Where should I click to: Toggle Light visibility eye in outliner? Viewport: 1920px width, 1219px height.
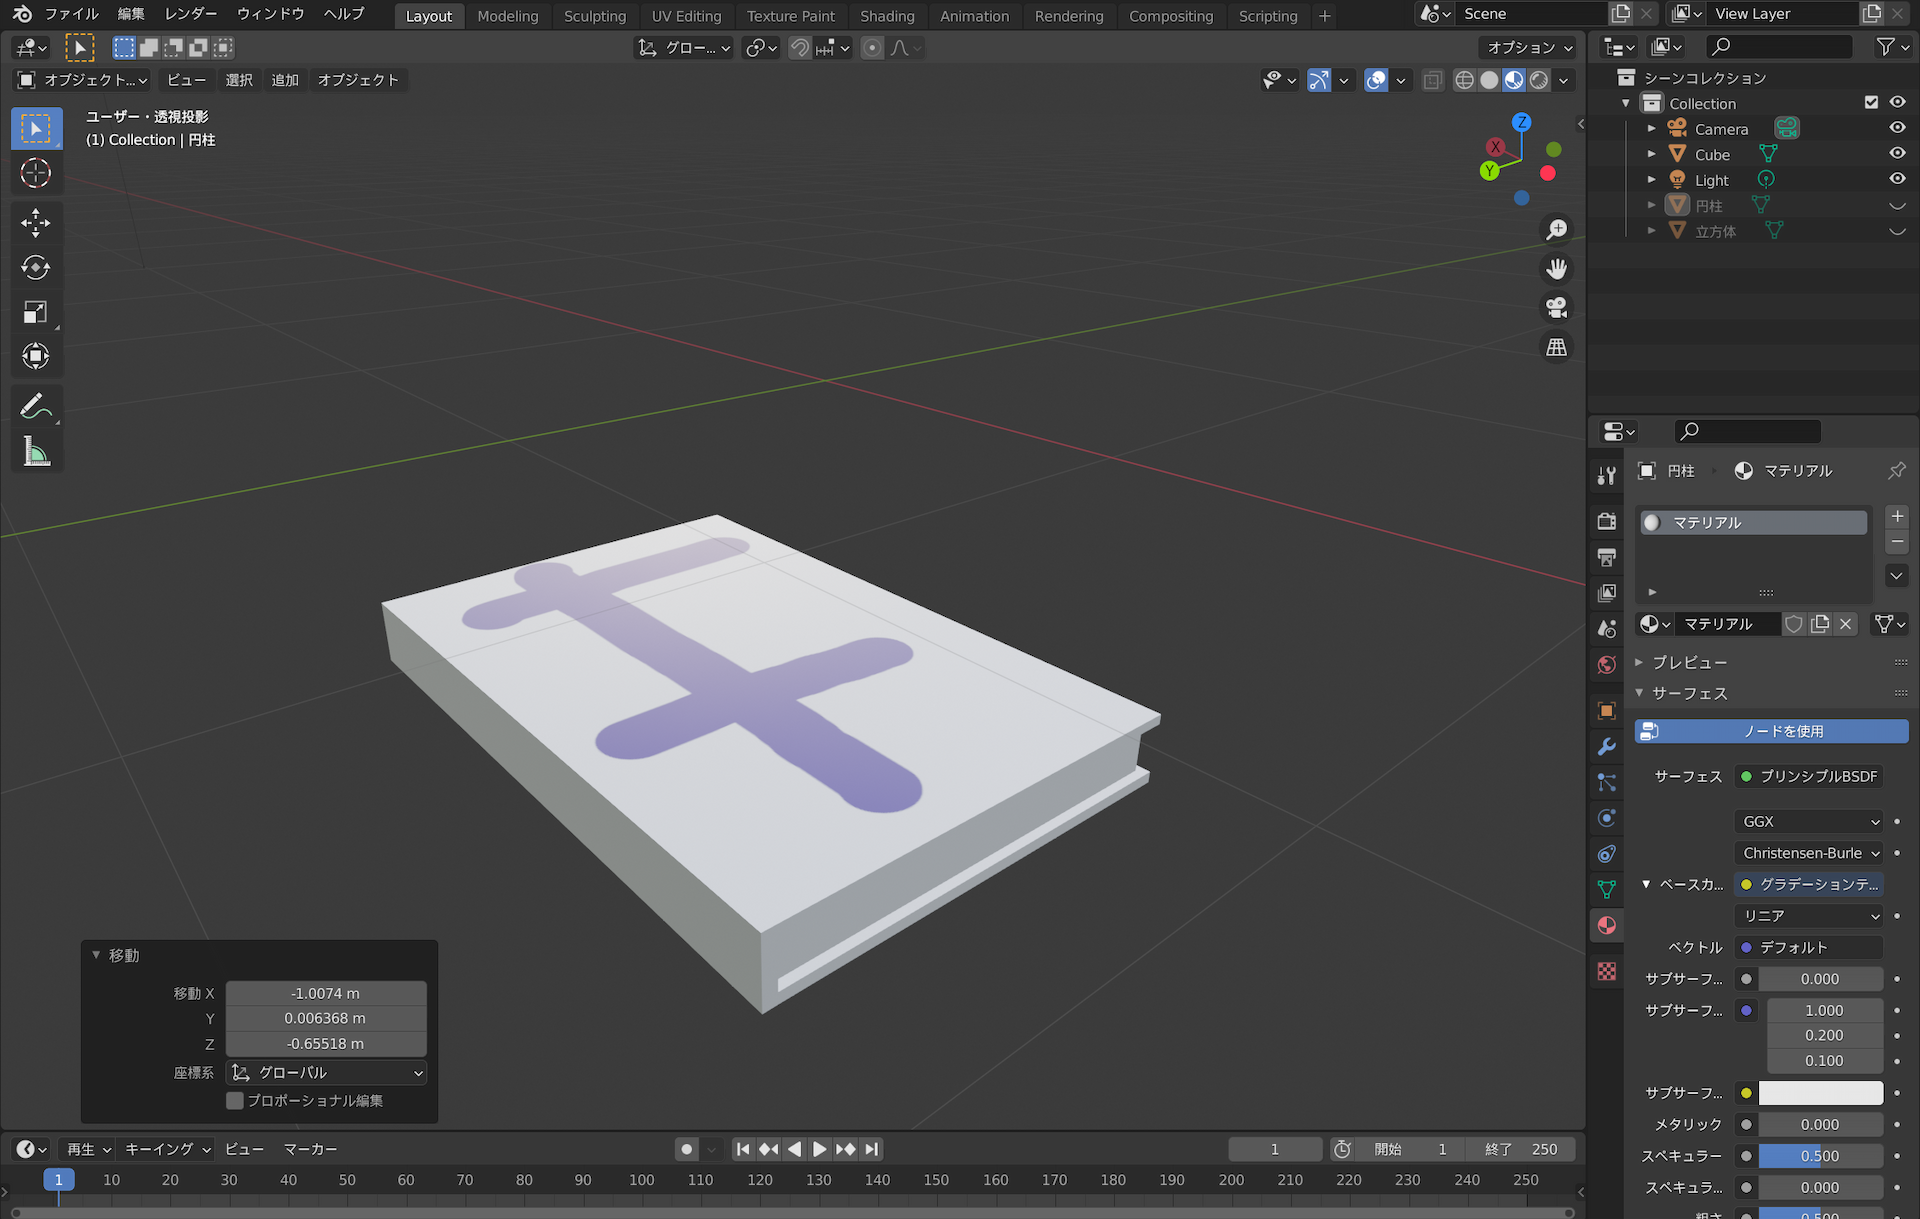click(1897, 179)
